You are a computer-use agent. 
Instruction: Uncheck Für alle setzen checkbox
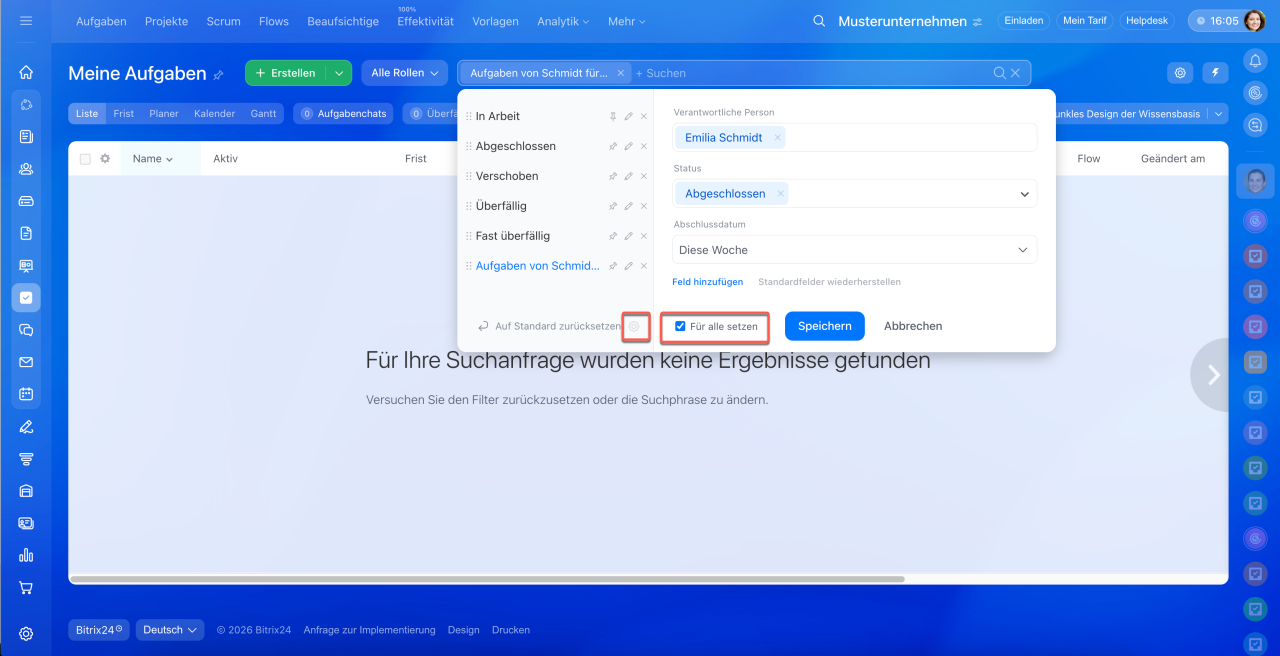[680, 326]
